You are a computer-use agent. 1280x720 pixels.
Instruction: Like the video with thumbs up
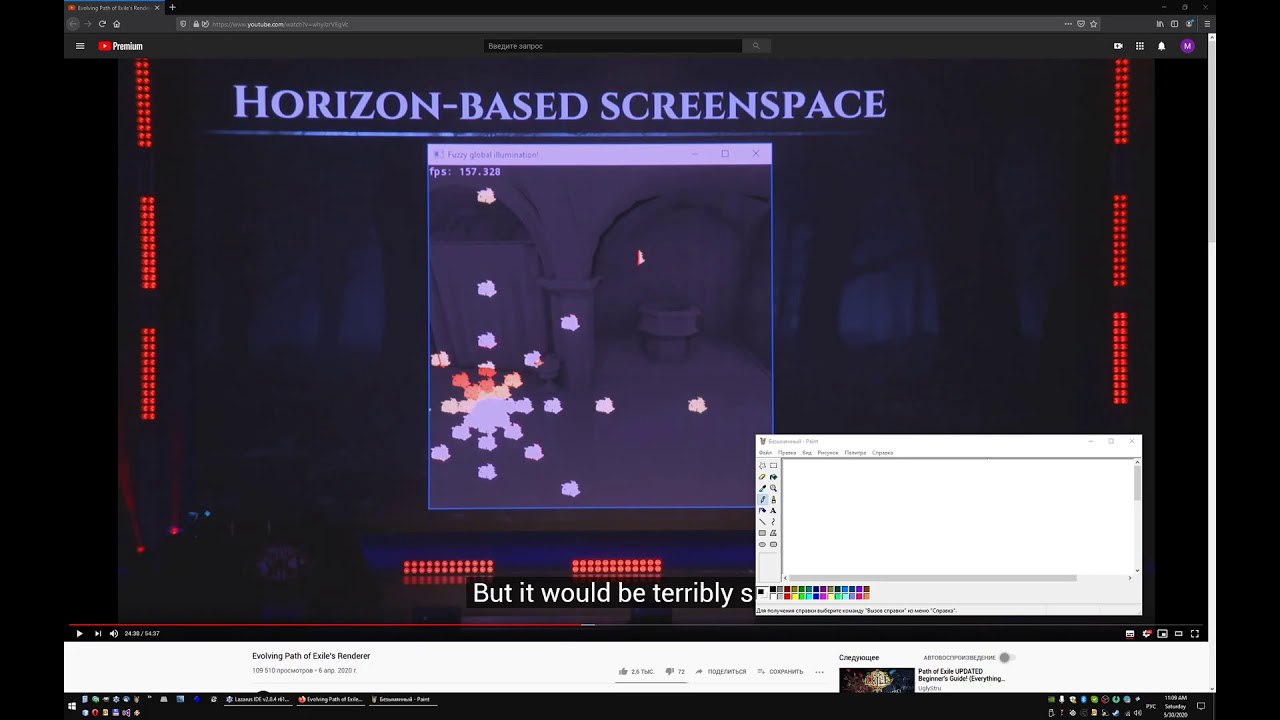(x=623, y=672)
